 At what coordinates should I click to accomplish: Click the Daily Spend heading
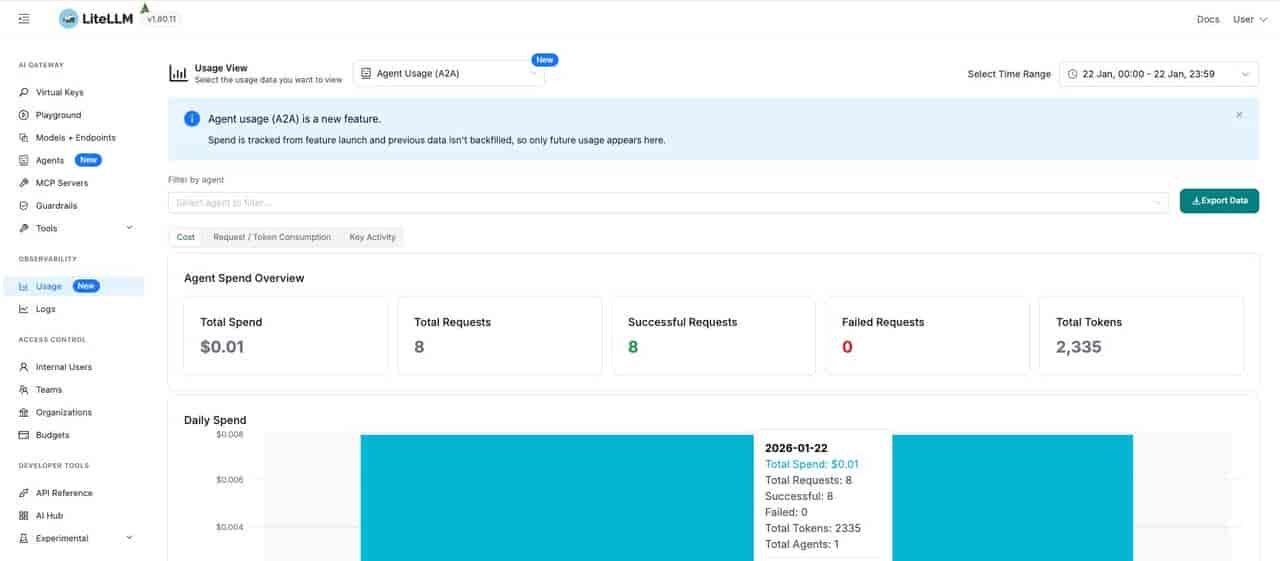(x=215, y=420)
